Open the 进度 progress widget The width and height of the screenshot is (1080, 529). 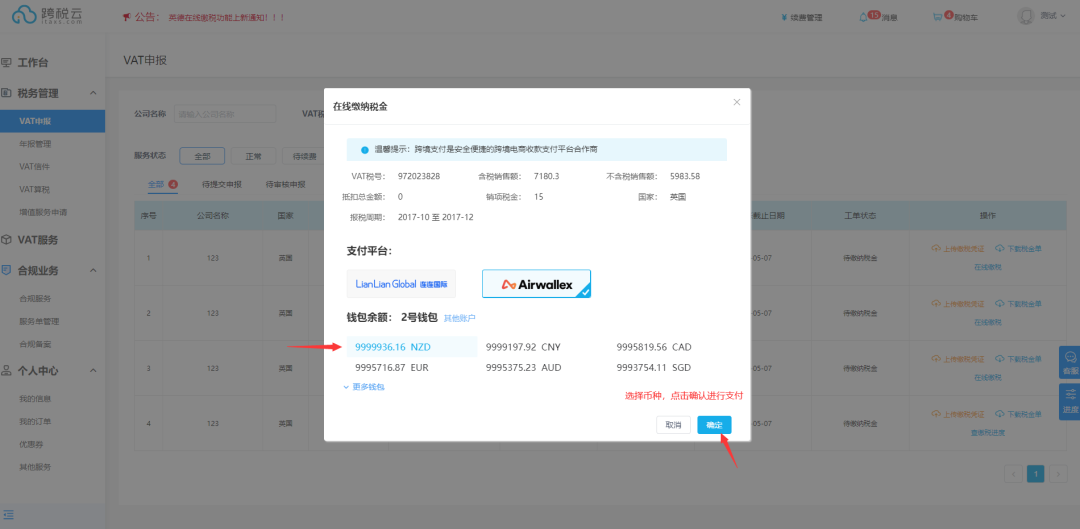[1070, 402]
